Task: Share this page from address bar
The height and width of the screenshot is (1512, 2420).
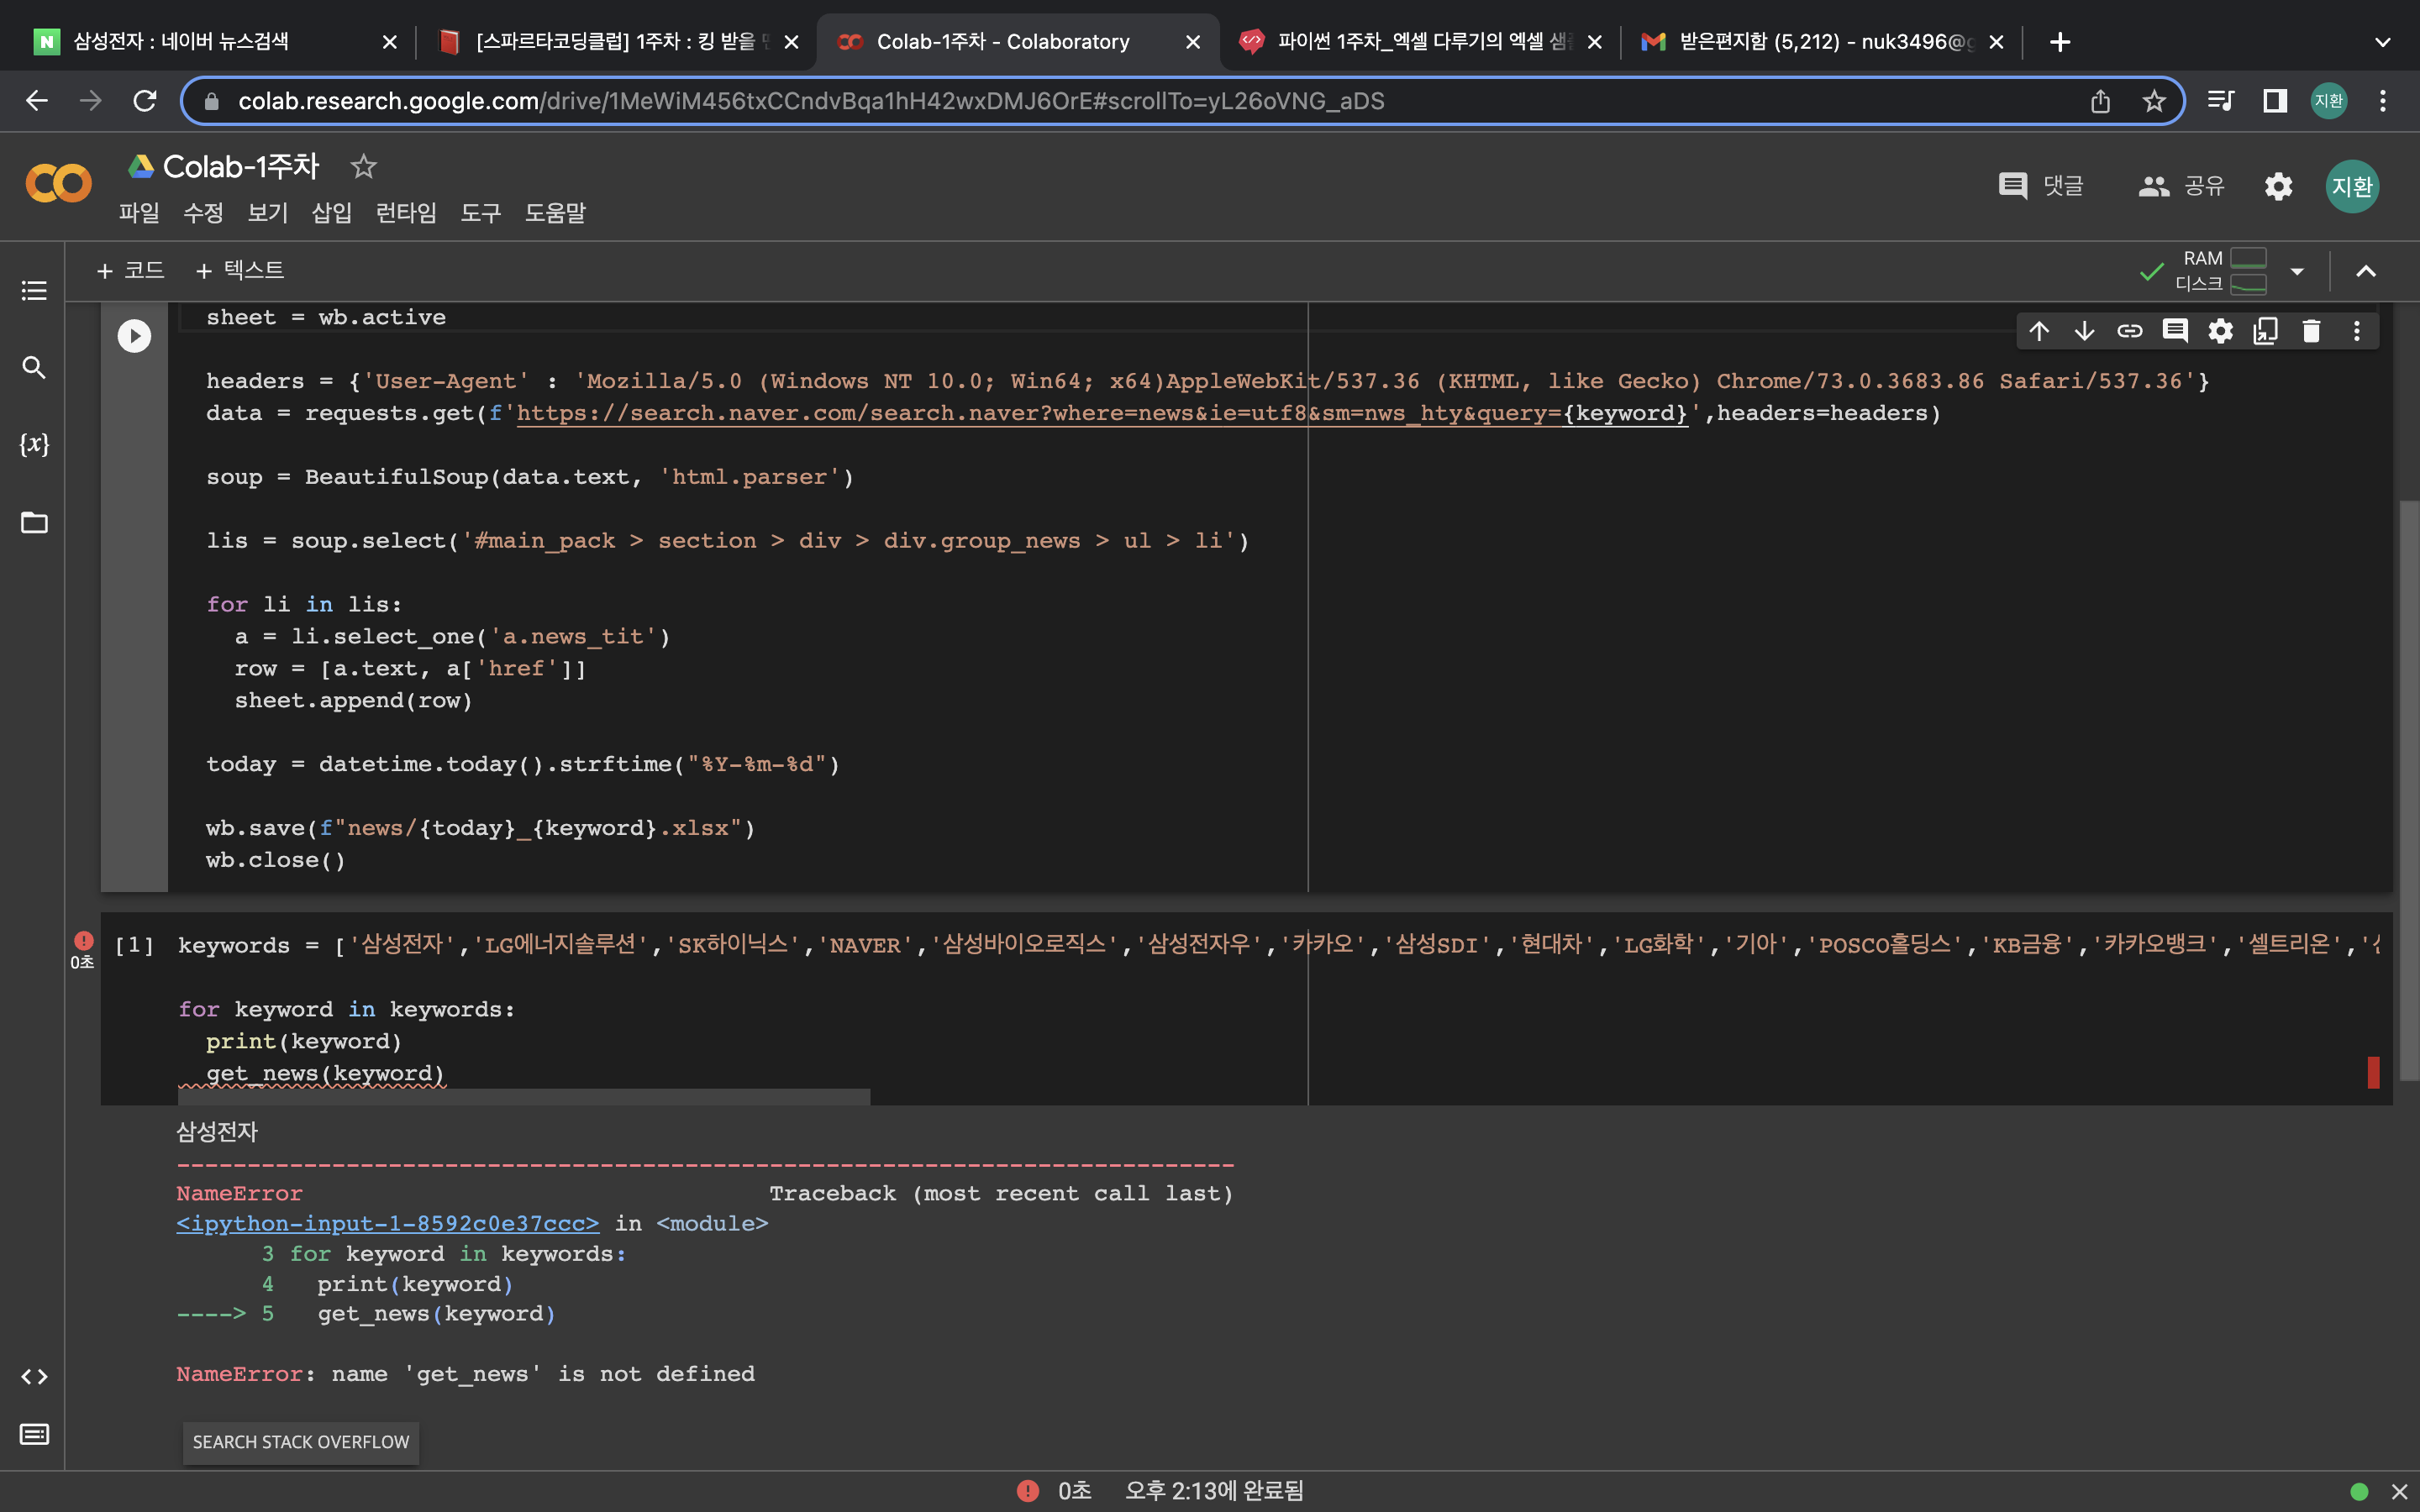Action: pyautogui.click(x=2100, y=101)
